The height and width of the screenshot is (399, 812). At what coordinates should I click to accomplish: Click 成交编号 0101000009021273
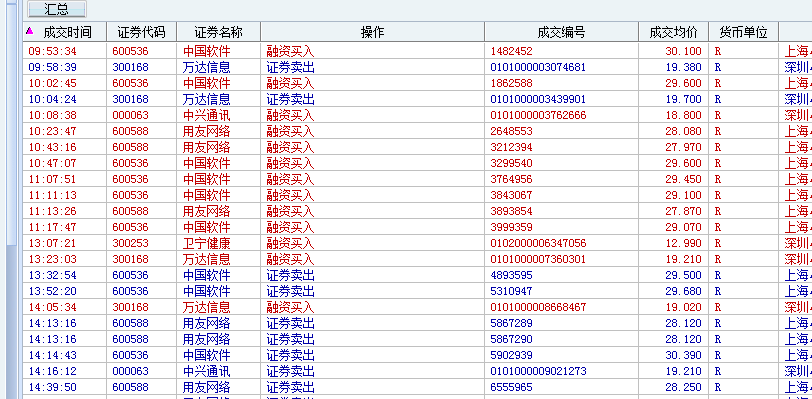click(x=538, y=372)
